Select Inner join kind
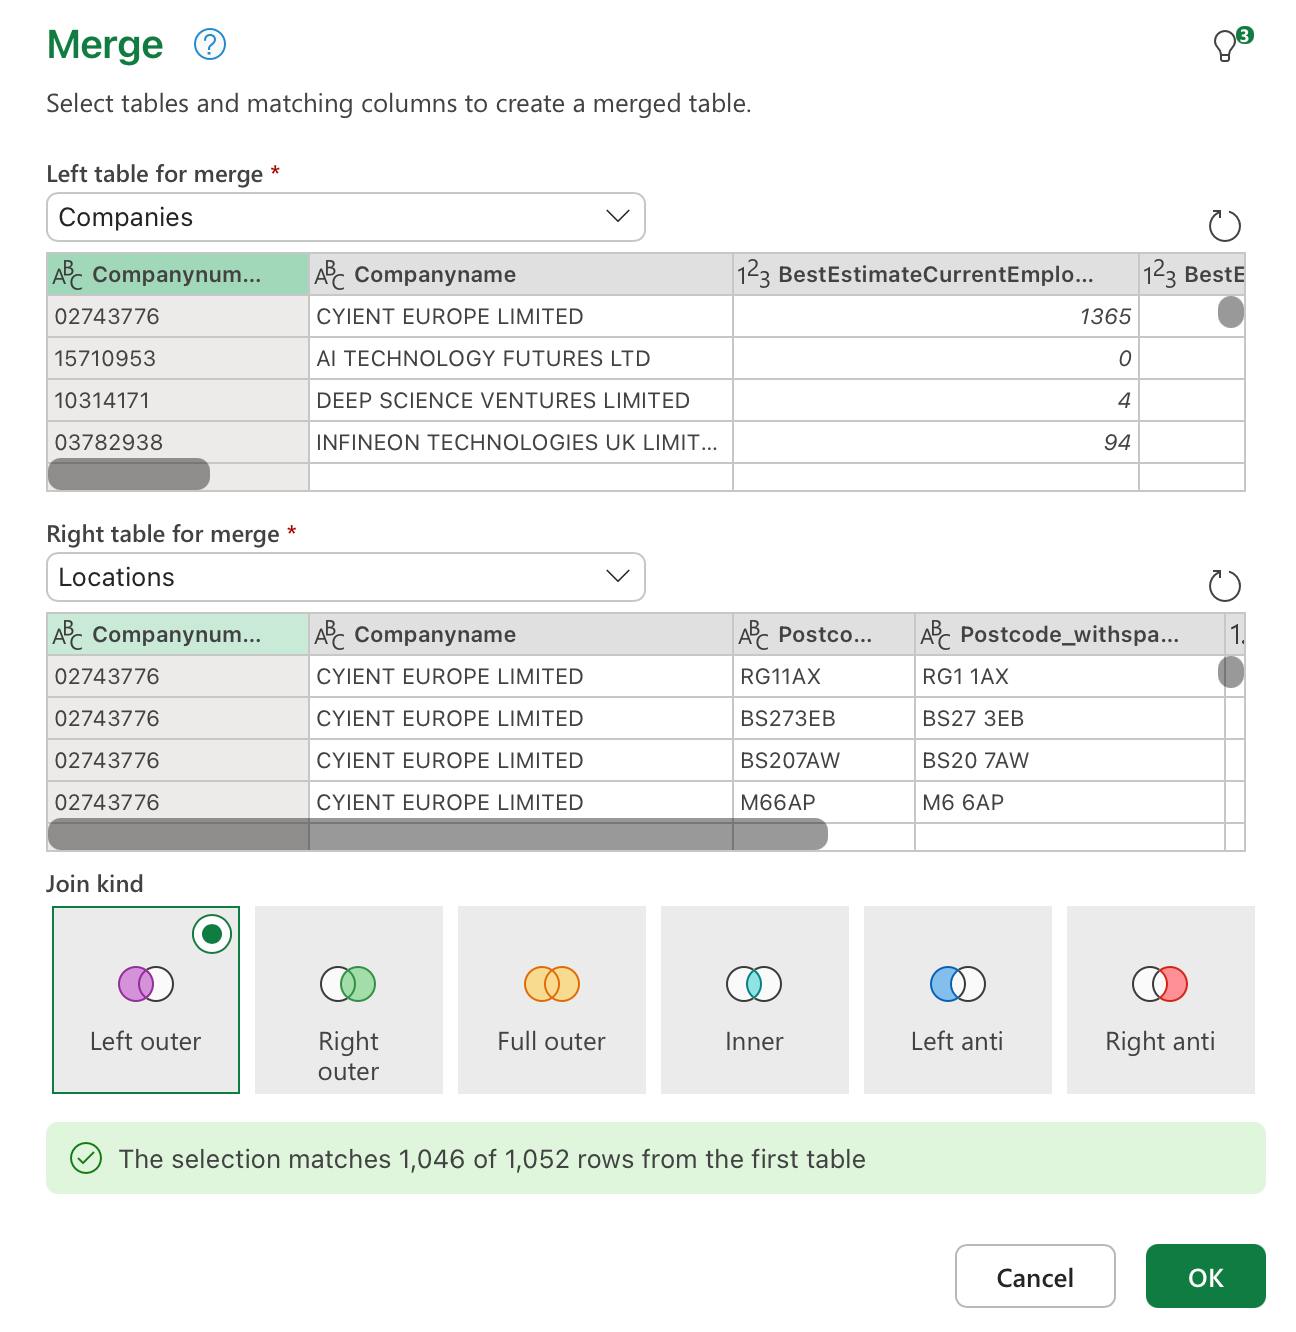Image resolution: width=1296 pixels, height=1332 pixels. click(x=755, y=1000)
